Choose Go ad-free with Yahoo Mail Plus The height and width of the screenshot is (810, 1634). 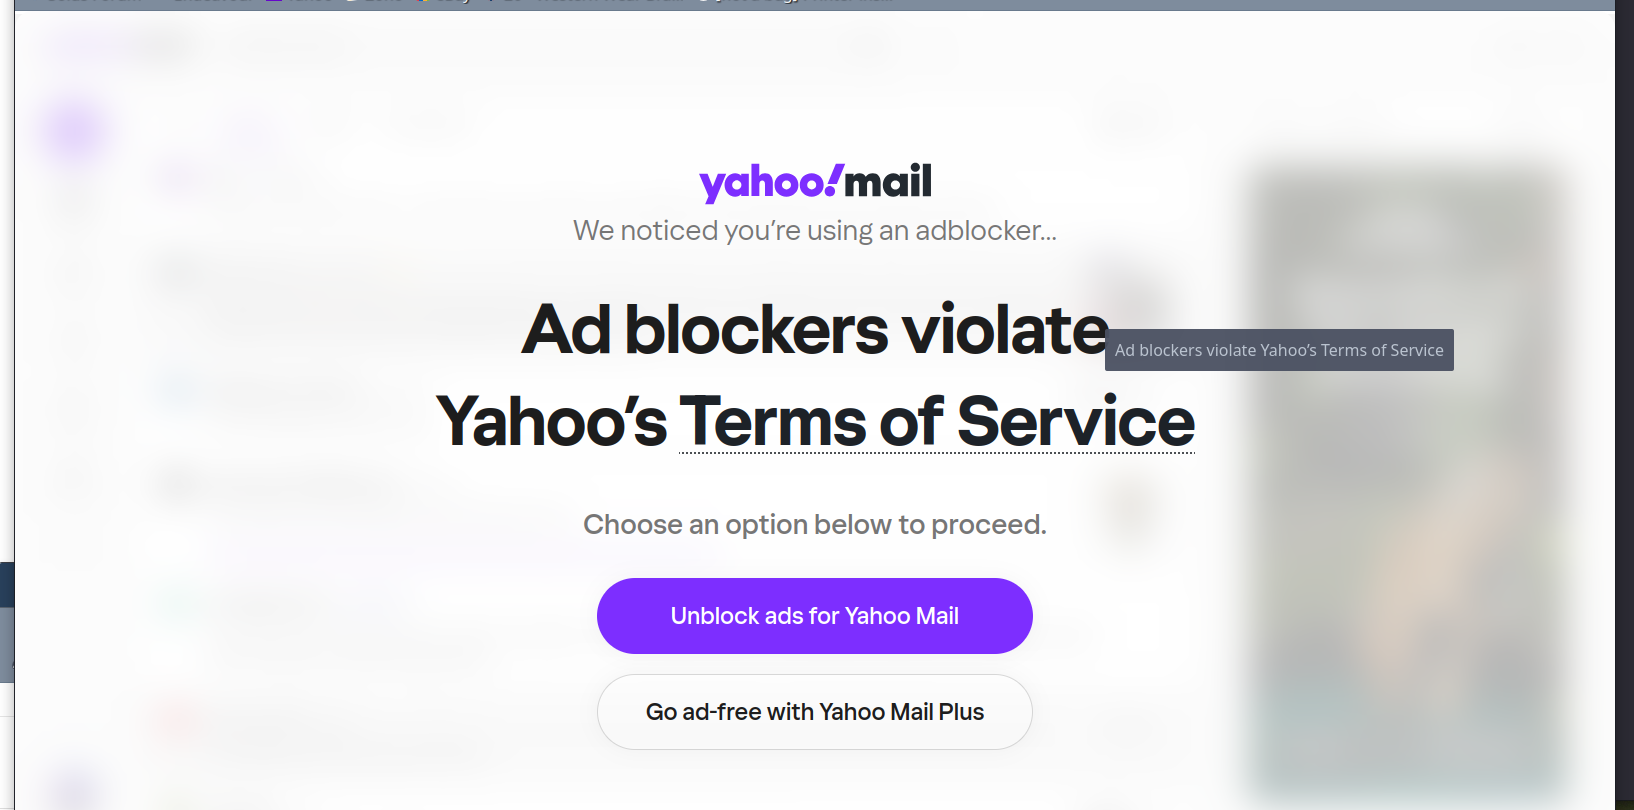click(814, 712)
